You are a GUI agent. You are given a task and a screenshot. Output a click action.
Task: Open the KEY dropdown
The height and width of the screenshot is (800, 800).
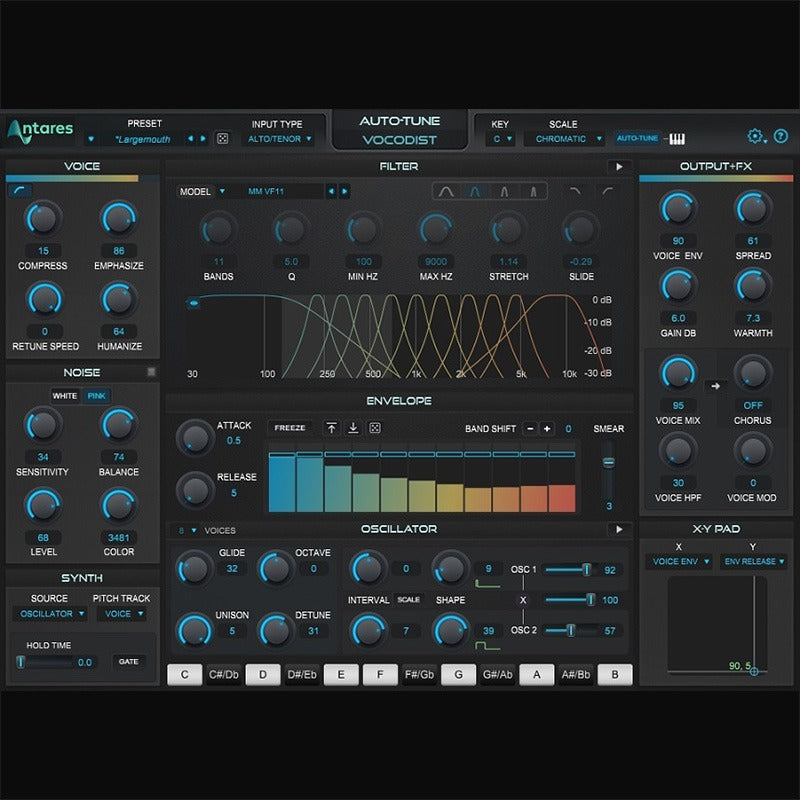pyautogui.click(x=502, y=139)
